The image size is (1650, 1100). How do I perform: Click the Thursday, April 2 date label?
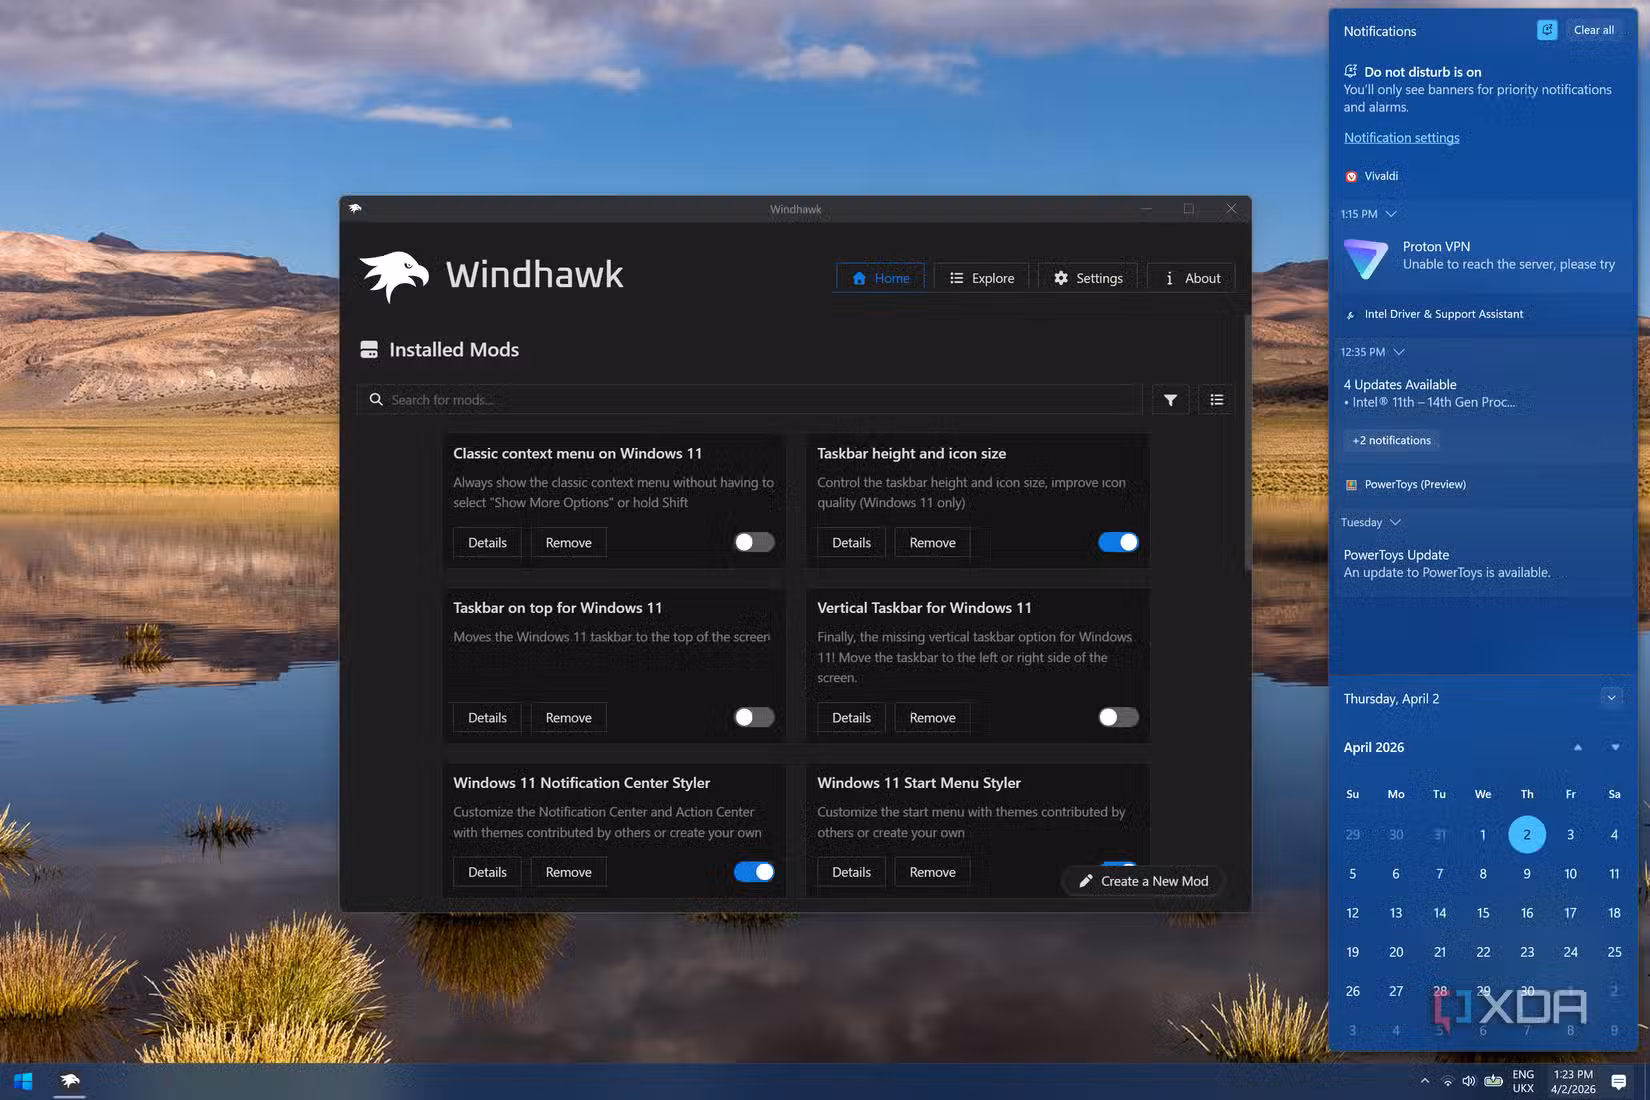click(1391, 699)
